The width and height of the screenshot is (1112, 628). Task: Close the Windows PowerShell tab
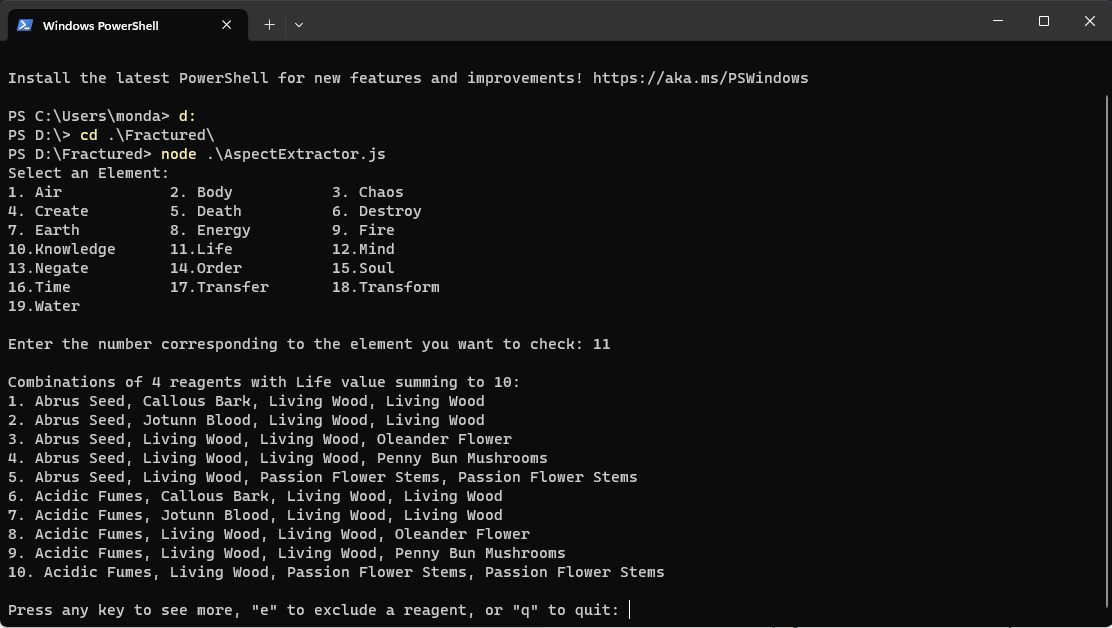[x=227, y=25]
